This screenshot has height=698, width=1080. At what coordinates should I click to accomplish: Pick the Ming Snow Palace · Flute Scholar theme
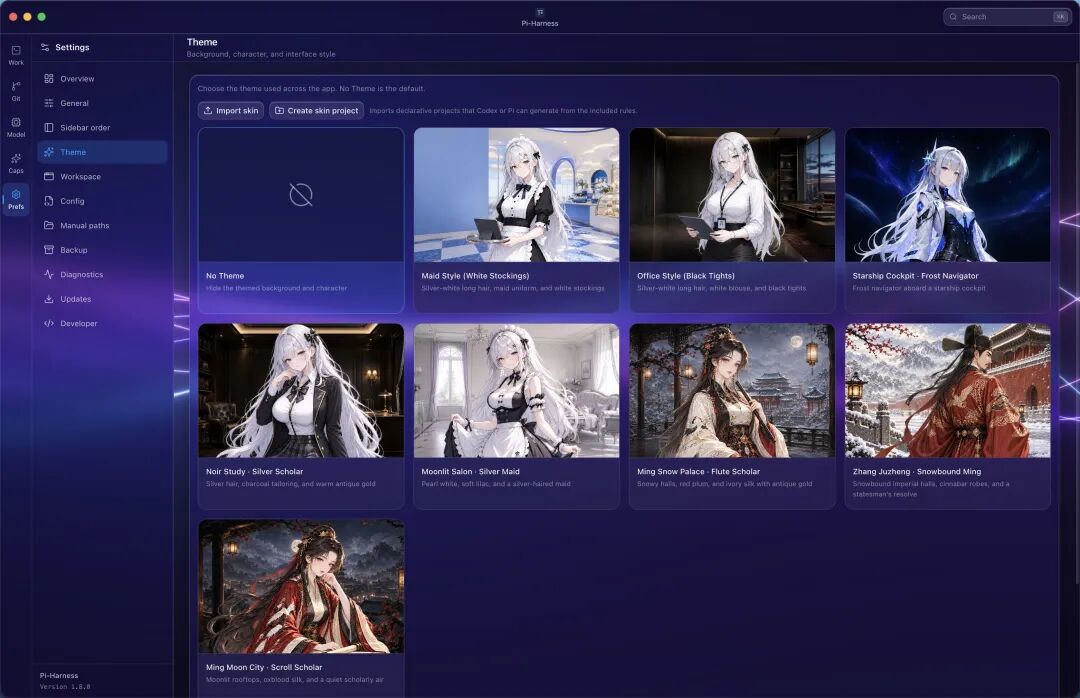(x=732, y=416)
